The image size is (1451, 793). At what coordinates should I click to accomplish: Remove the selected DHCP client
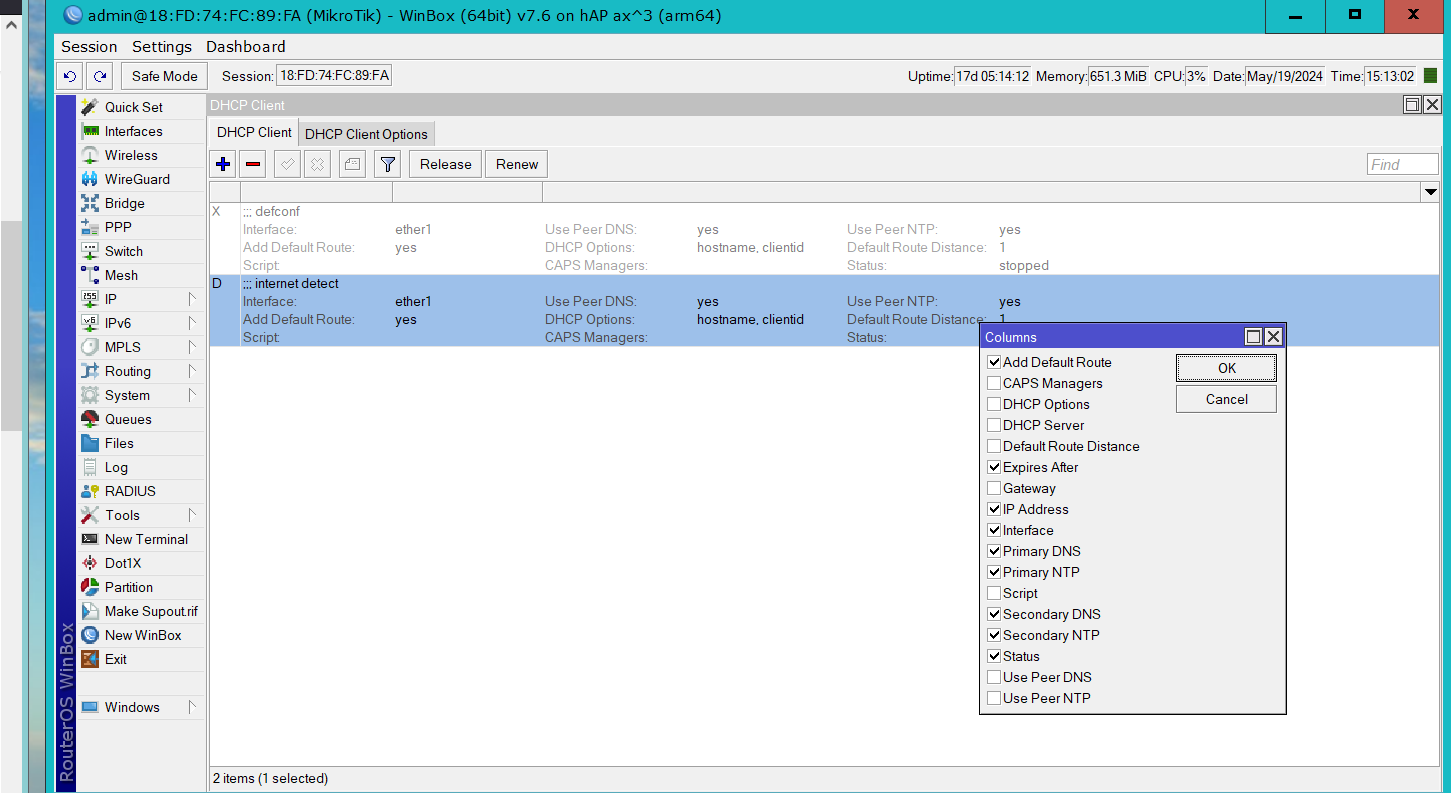(252, 163)
